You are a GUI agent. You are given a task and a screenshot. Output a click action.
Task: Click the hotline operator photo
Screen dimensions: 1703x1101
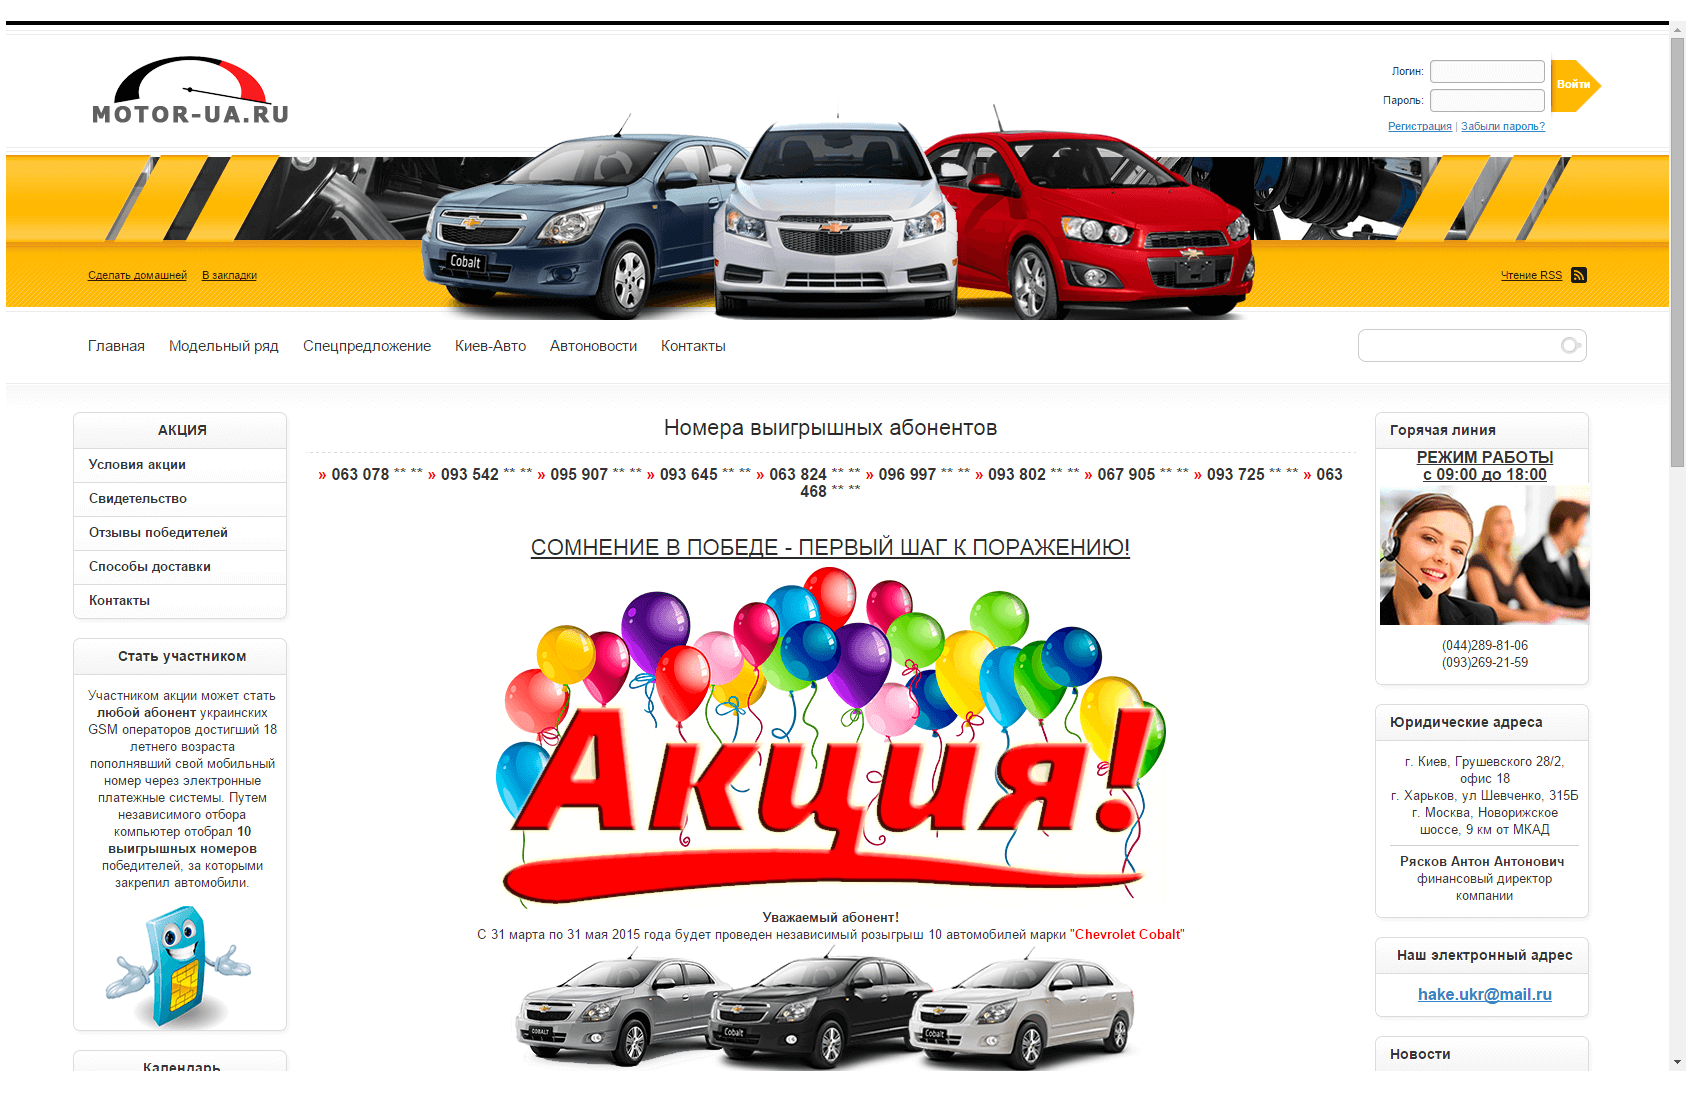pos(1485,555)
